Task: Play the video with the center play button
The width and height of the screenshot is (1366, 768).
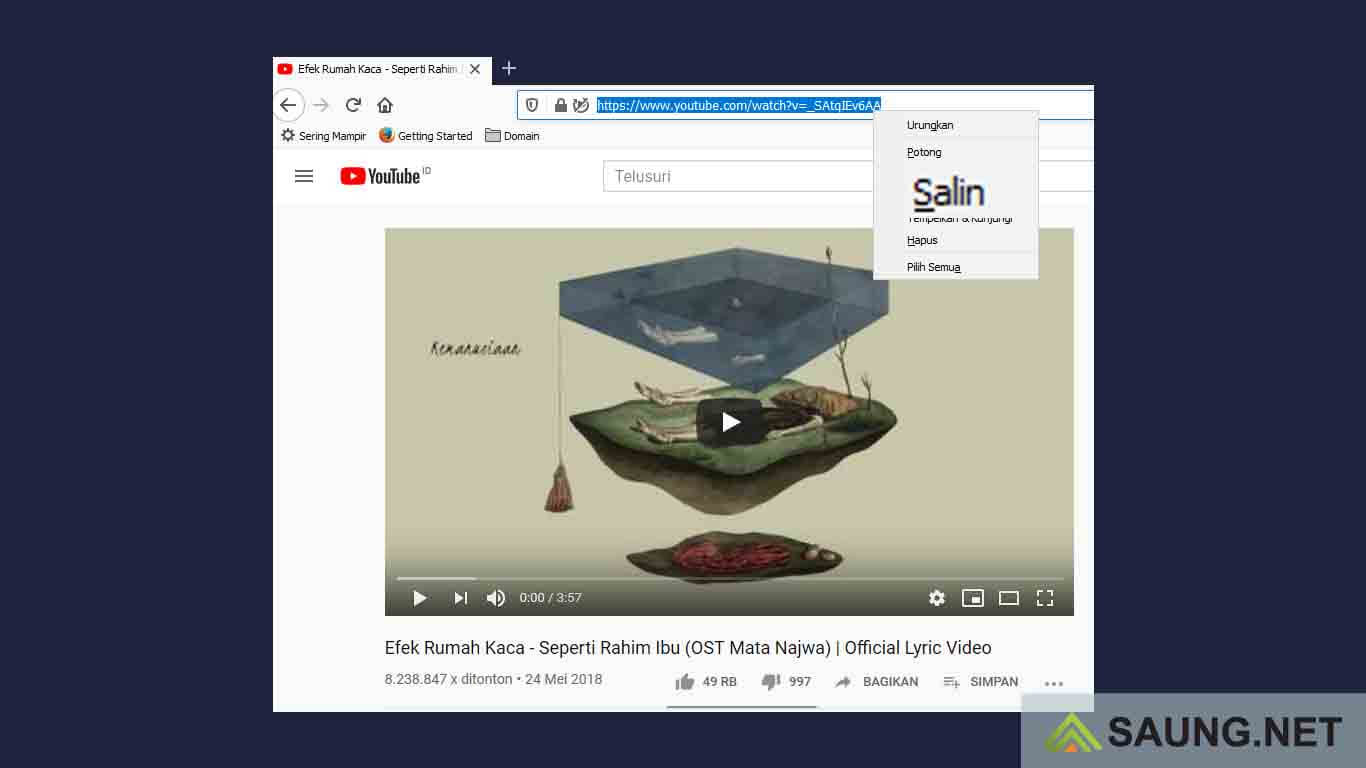Action: pos(730,422)
